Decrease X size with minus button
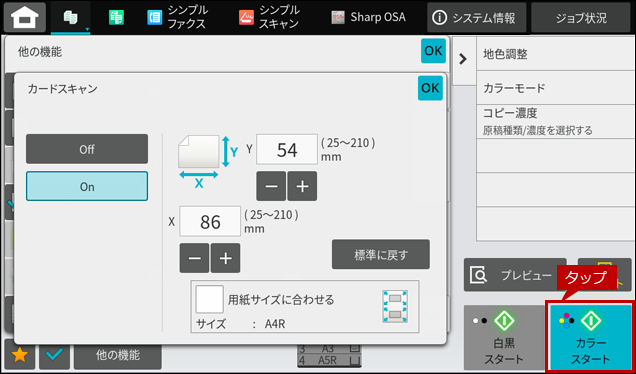 [x=194, y=258]
